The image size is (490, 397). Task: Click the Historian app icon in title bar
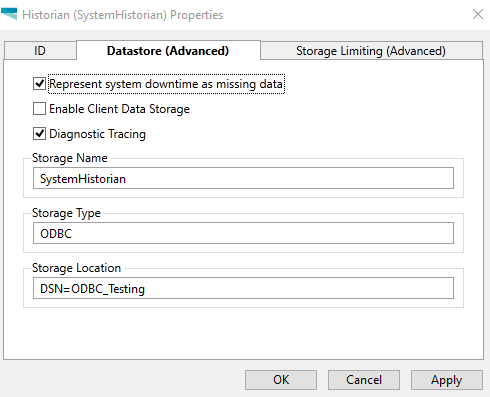coord(9,14)
